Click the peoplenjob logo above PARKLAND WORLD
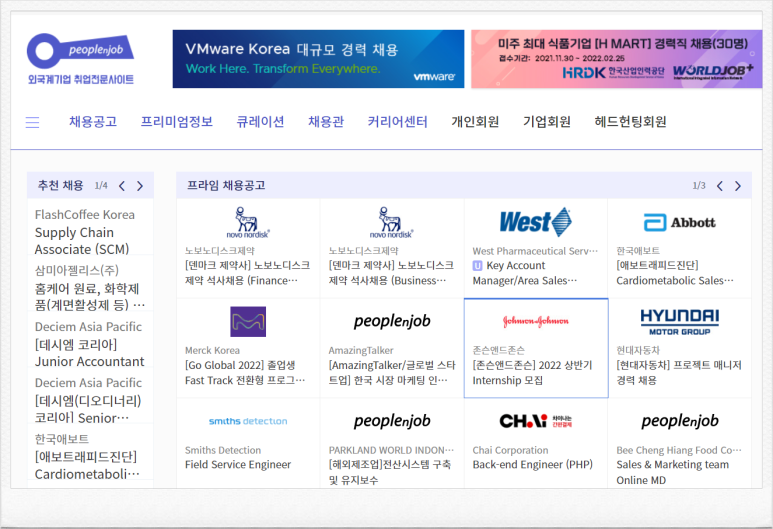 point(392,421)
